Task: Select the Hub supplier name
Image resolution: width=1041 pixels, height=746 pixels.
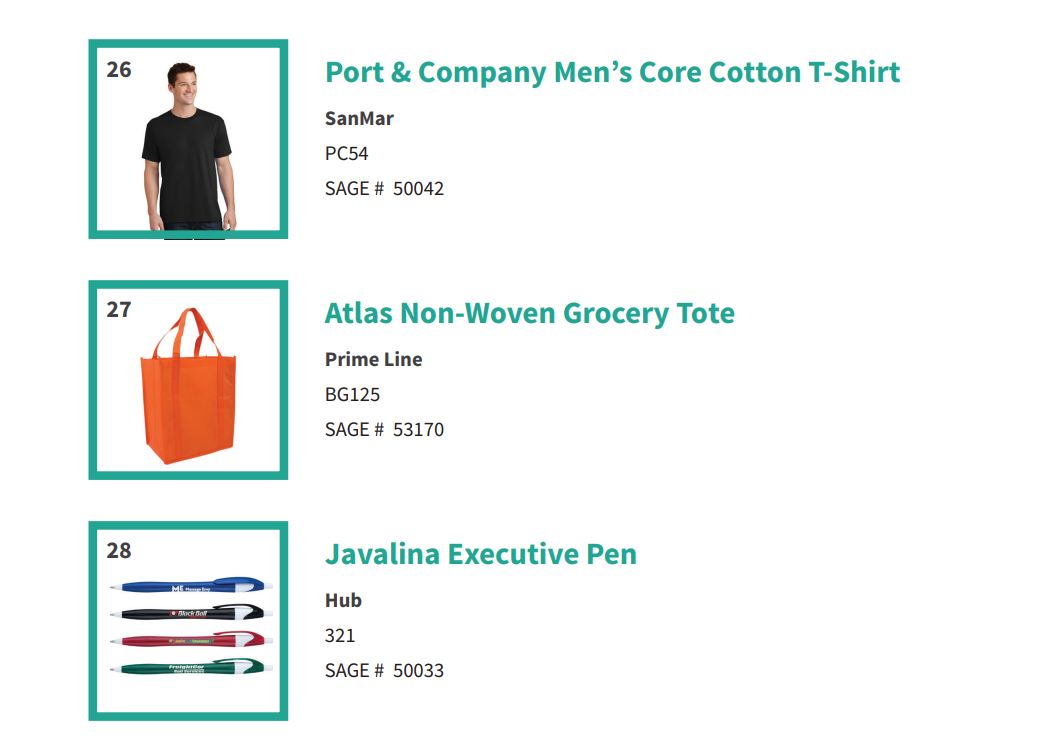Action: coord(343,601)
